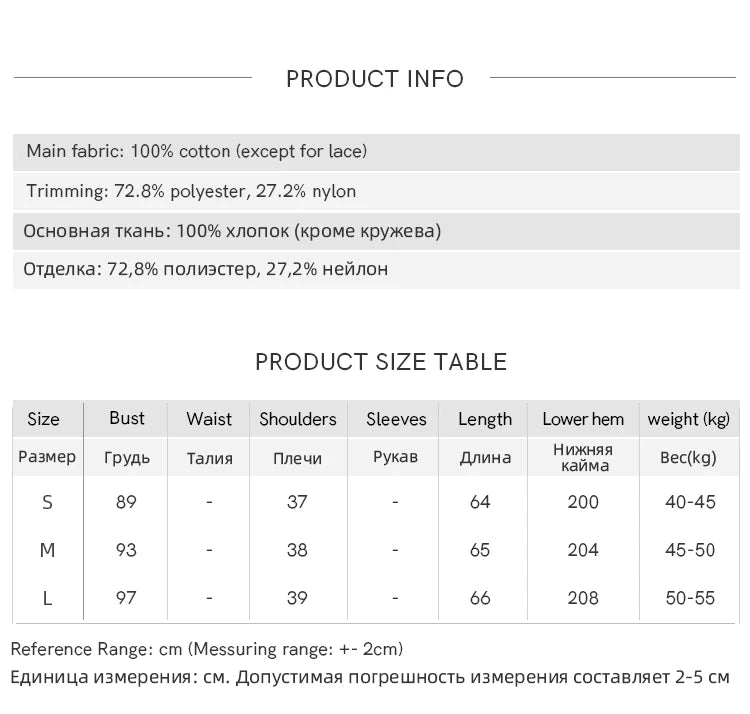
Task: Select the Bust column header
Action: [x=126, y=418]
